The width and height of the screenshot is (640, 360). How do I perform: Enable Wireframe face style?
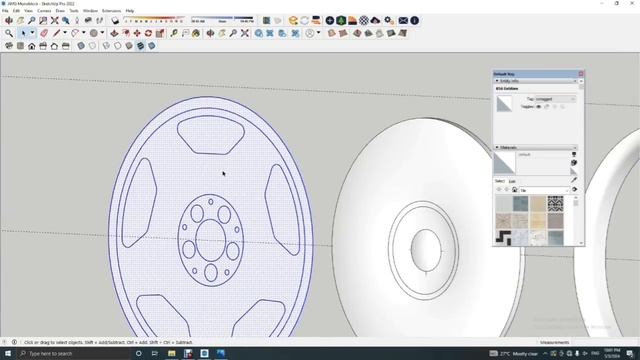(107, 46)
